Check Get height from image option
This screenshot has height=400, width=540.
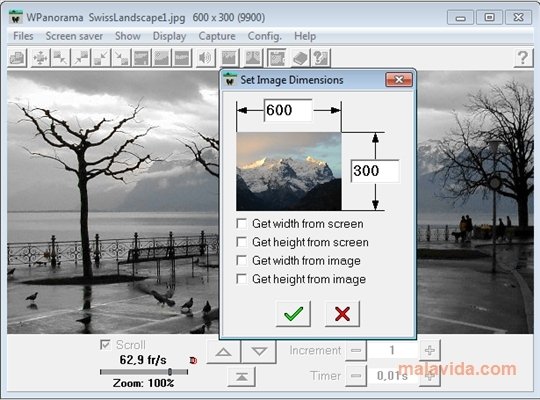pos(242,279)
